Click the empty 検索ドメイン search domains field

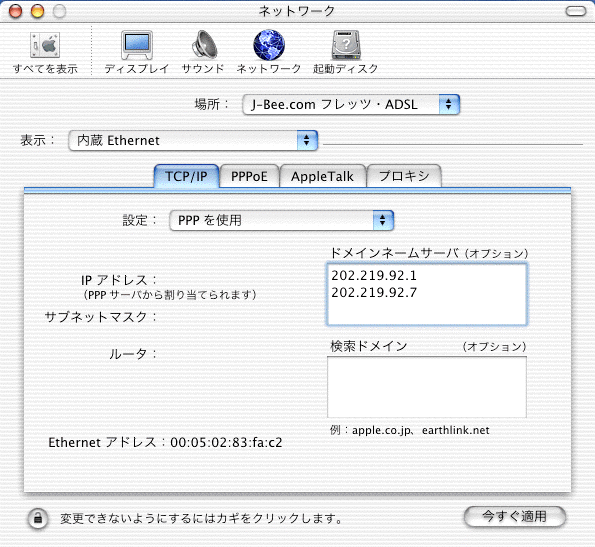click(427, 387)
